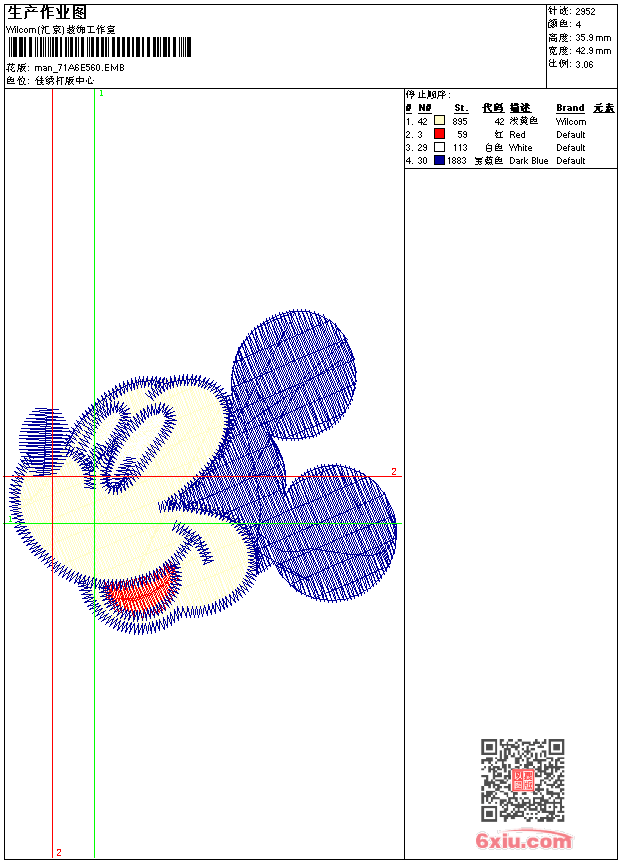
Task: Click the Default brand cell in Dark Blue row
Action: point(571,161)
